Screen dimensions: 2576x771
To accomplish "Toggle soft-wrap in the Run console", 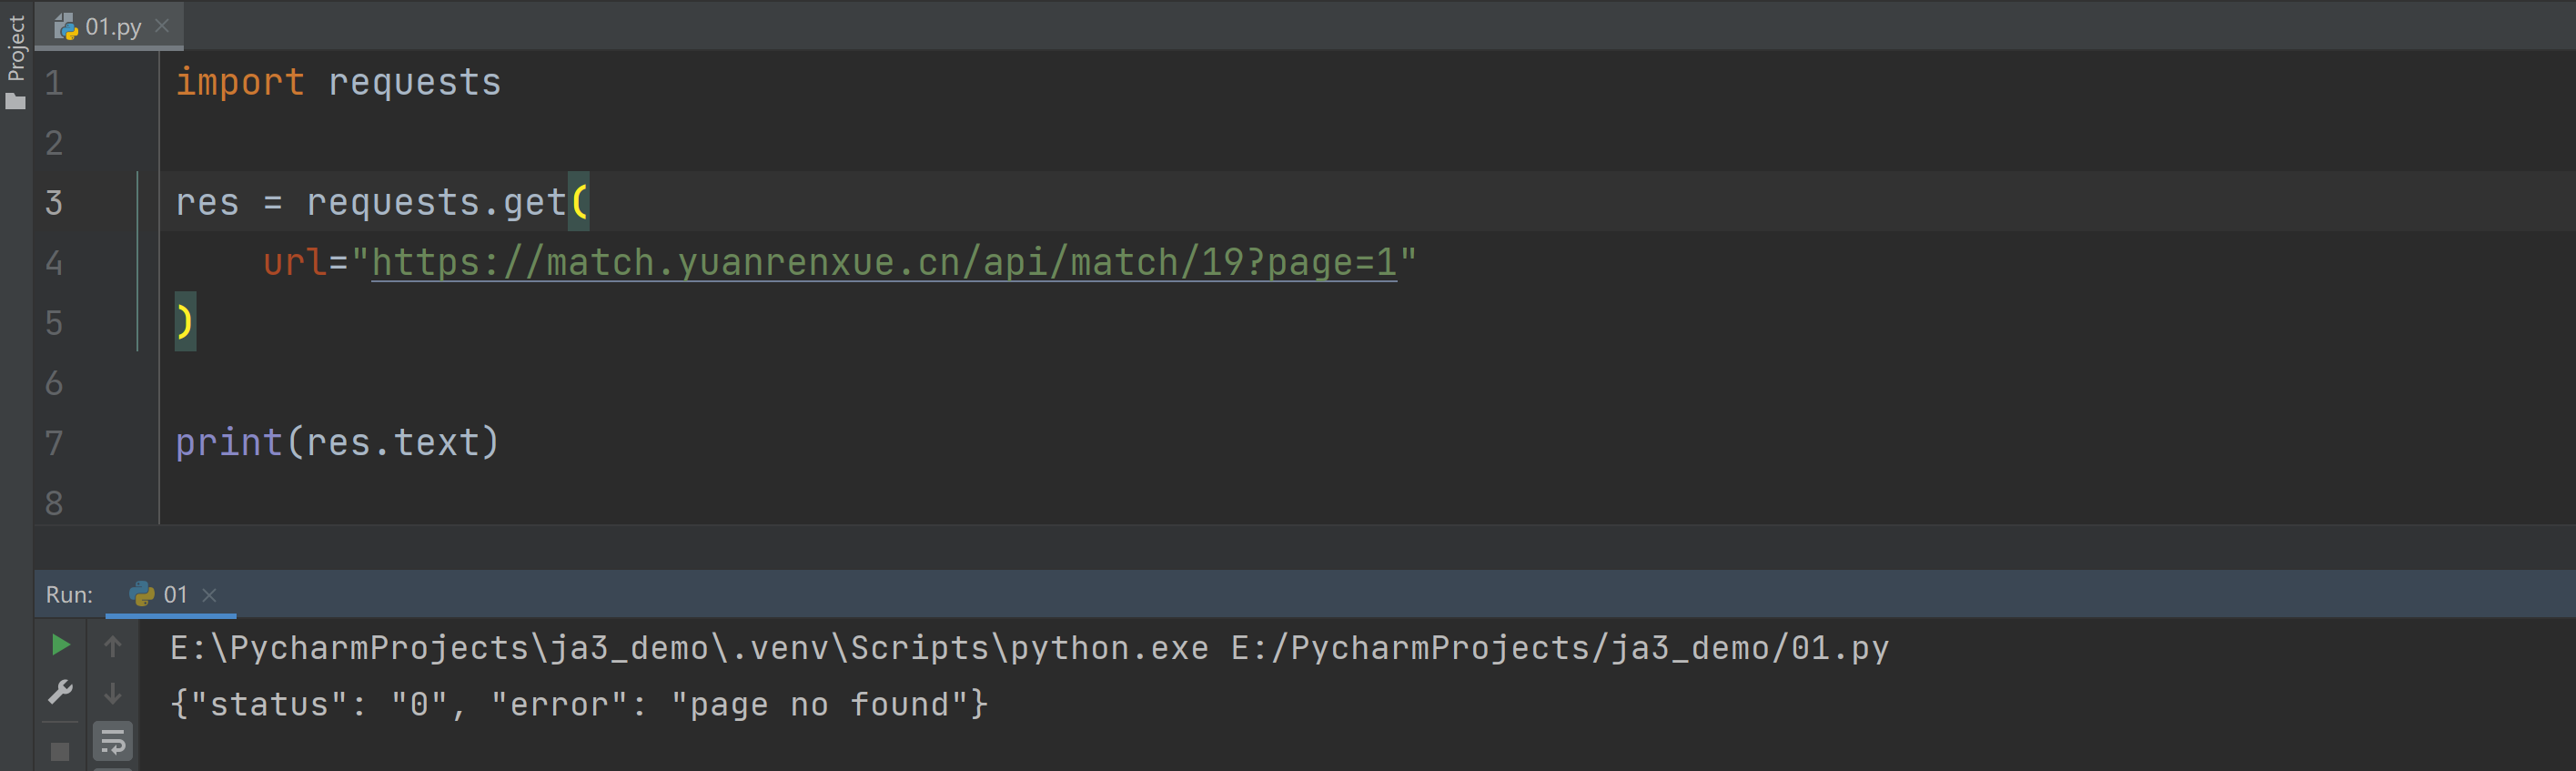I will pos(113,742).
